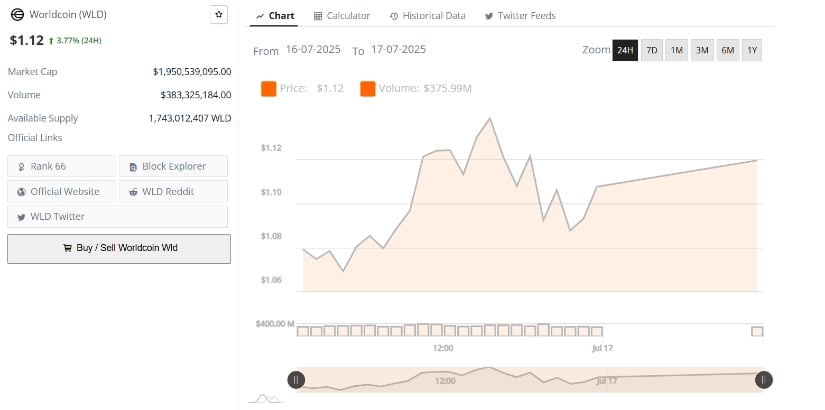Toggle the Volume series in the legend

click(x=416, y=88)
